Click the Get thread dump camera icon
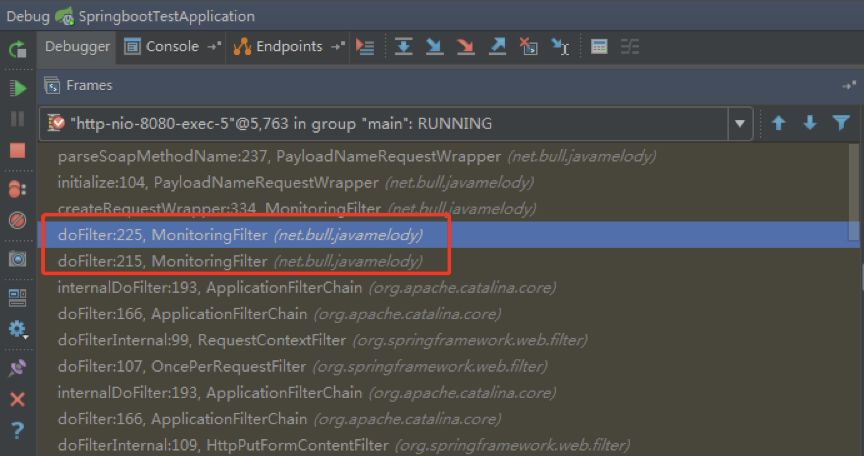The width and height of the screenshot is (864, 456). [x=17, y=259]
